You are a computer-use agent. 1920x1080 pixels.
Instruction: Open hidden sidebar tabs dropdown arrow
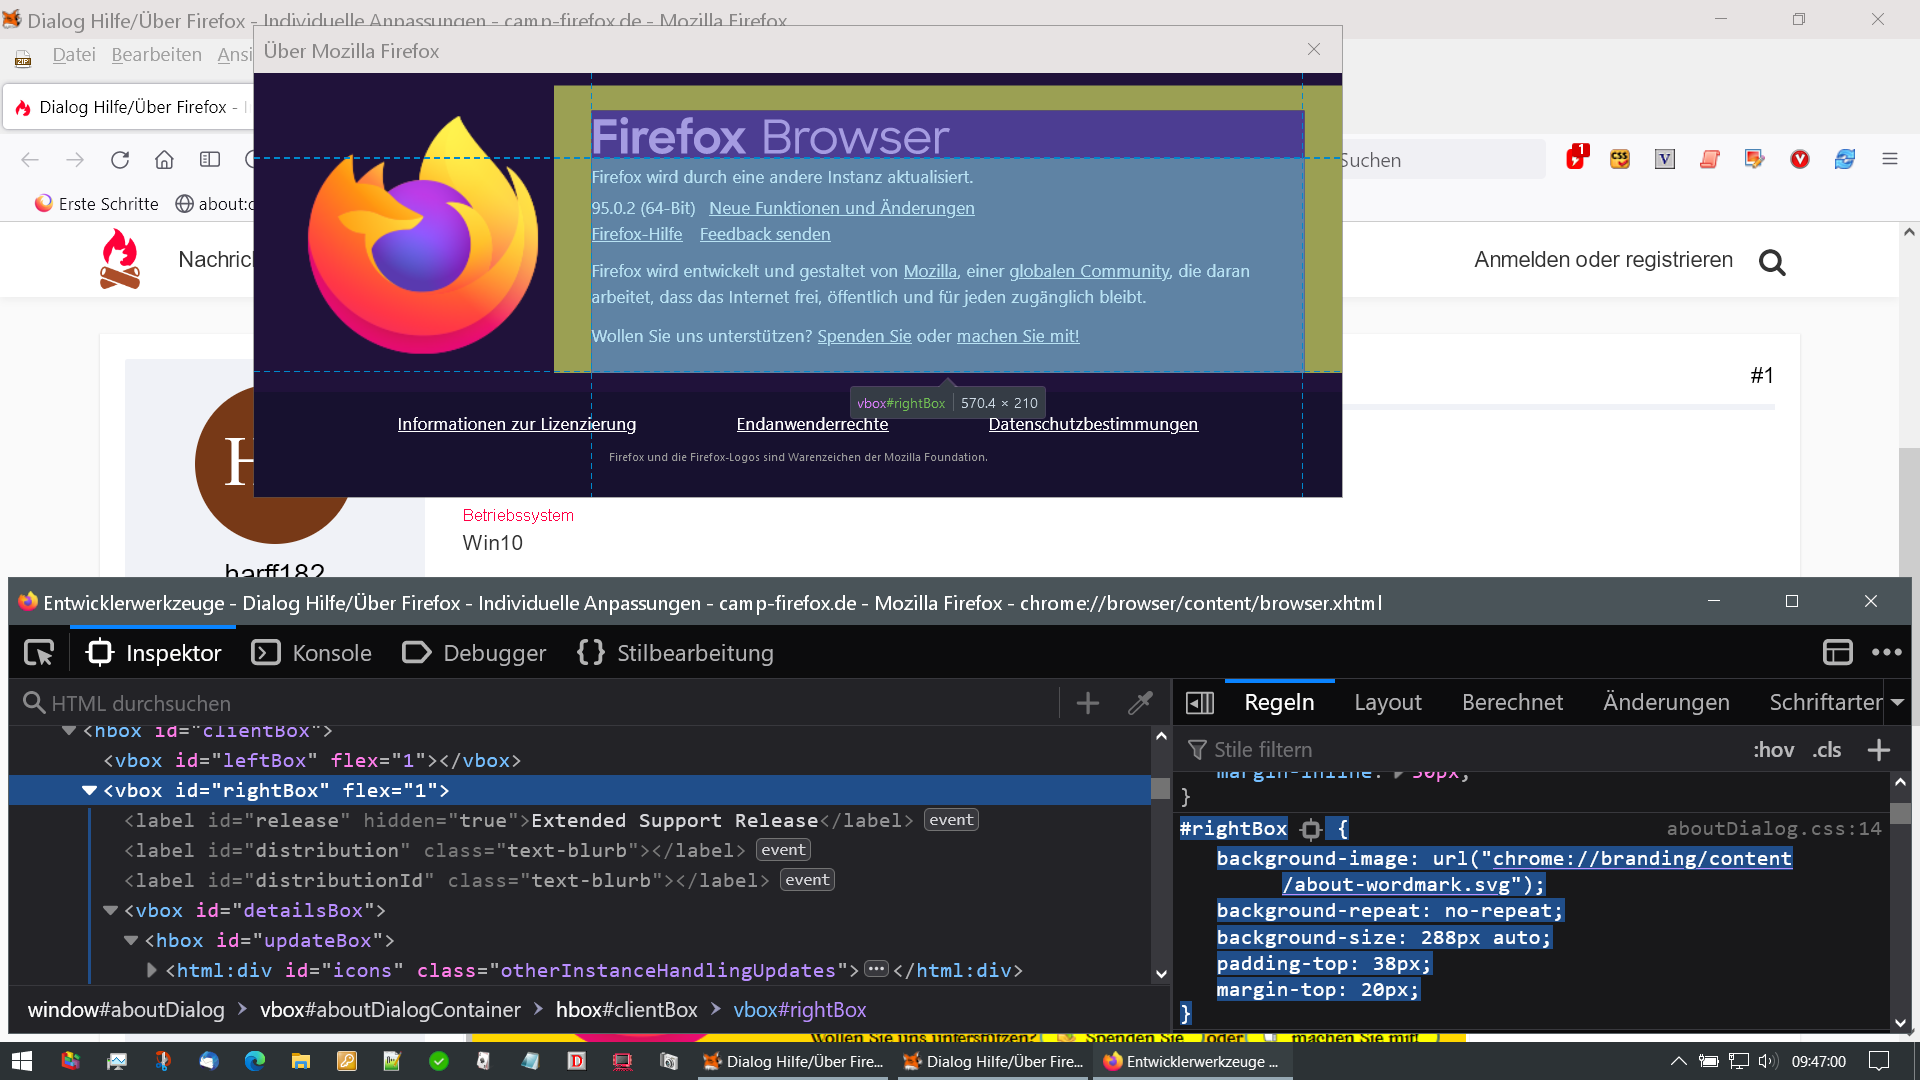[x=1897, y=703]
